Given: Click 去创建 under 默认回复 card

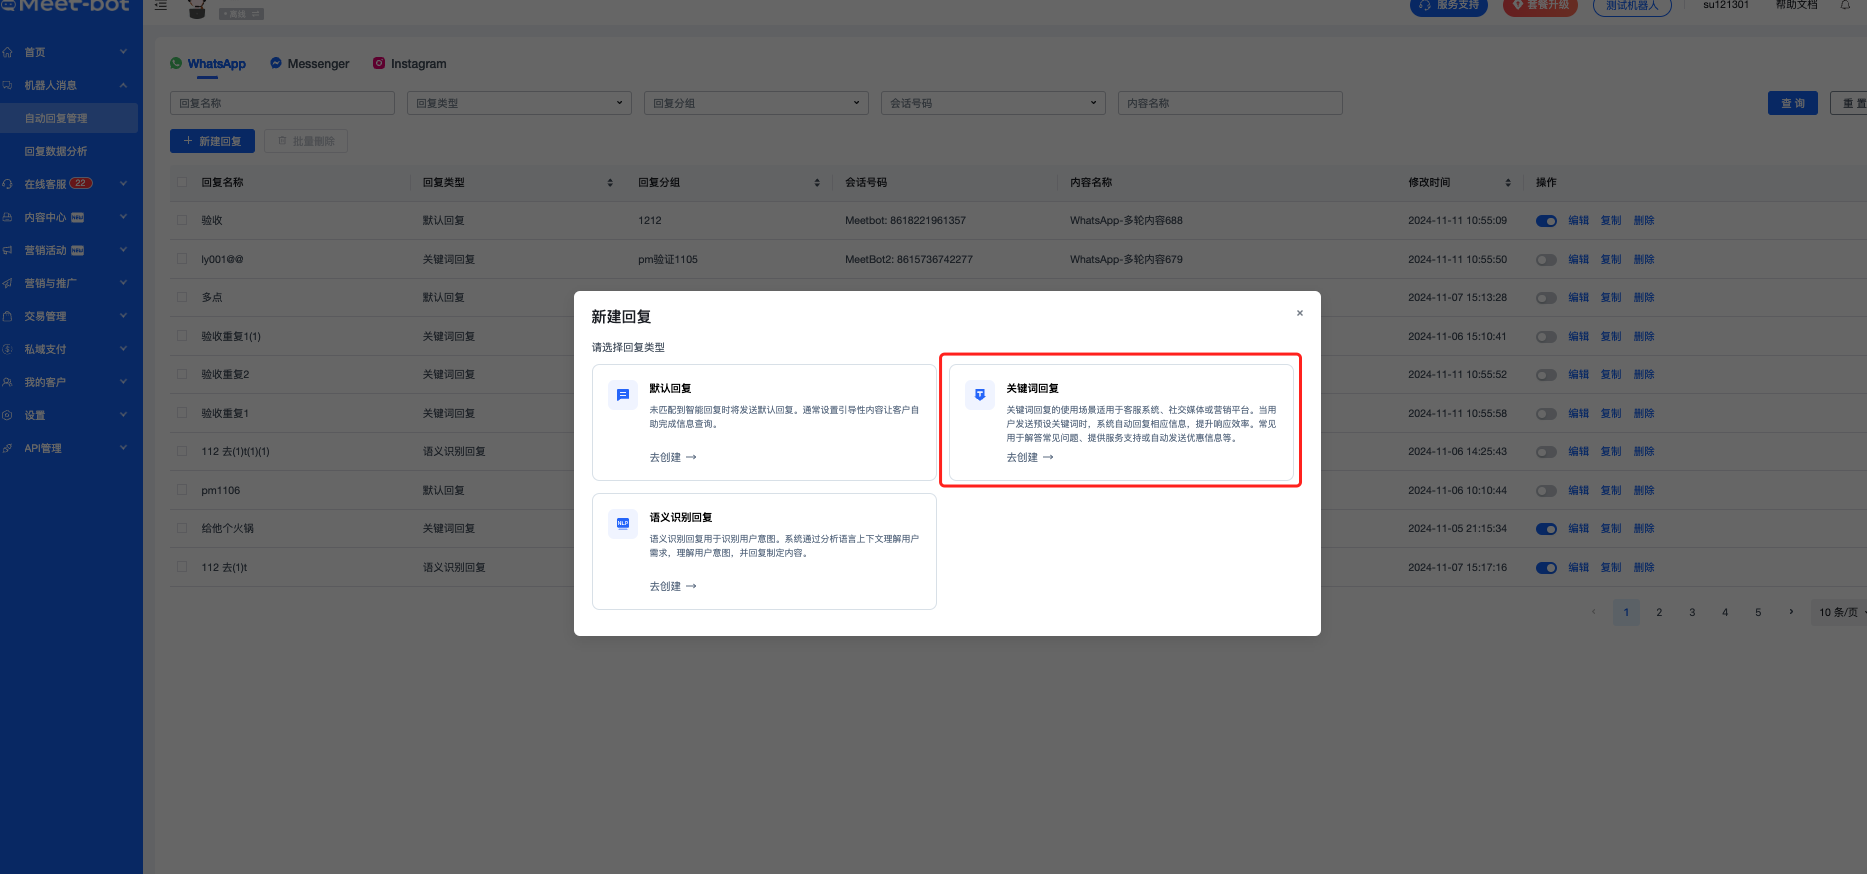Looking at the screenshot, I should click(x=673, y=457).
